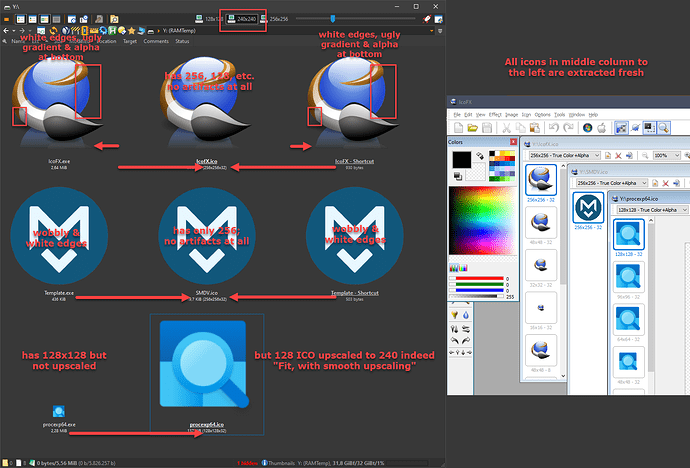Click the magnifier preview icon in IcoFX toolbar
This screenshot has width=690, height=468.
tap(664, 128)
